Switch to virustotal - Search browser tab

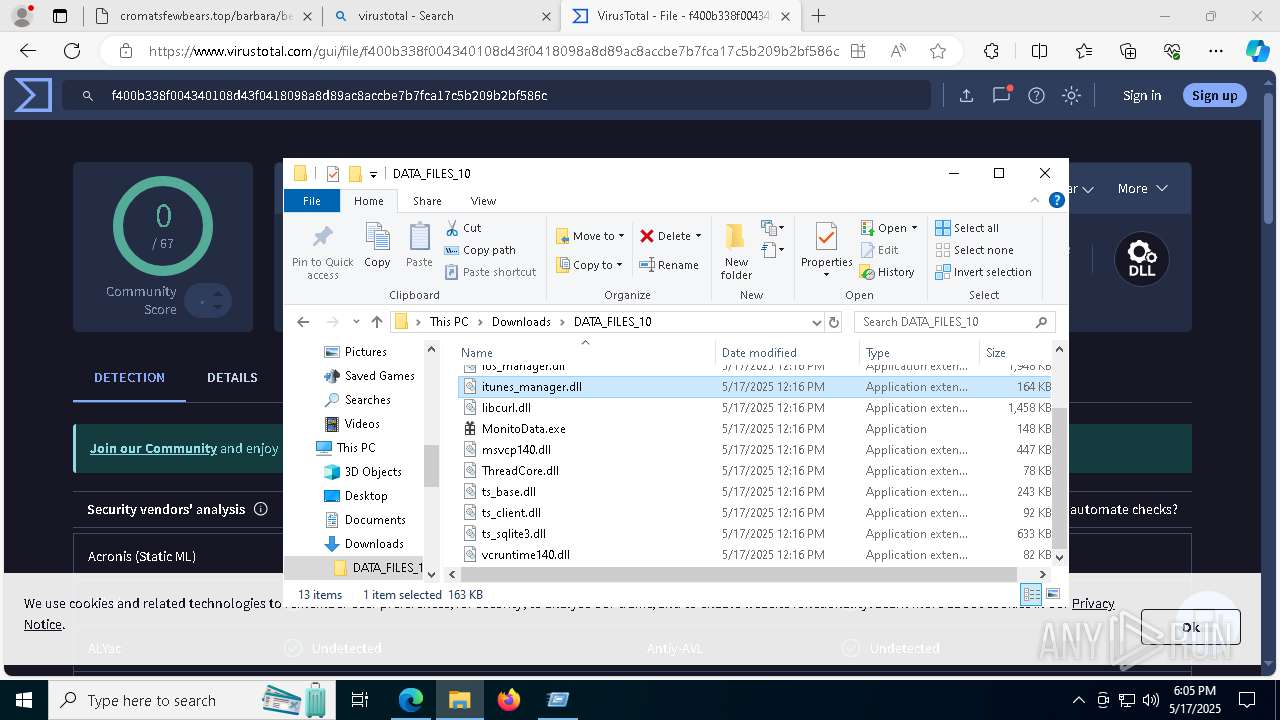pos(443,16)
